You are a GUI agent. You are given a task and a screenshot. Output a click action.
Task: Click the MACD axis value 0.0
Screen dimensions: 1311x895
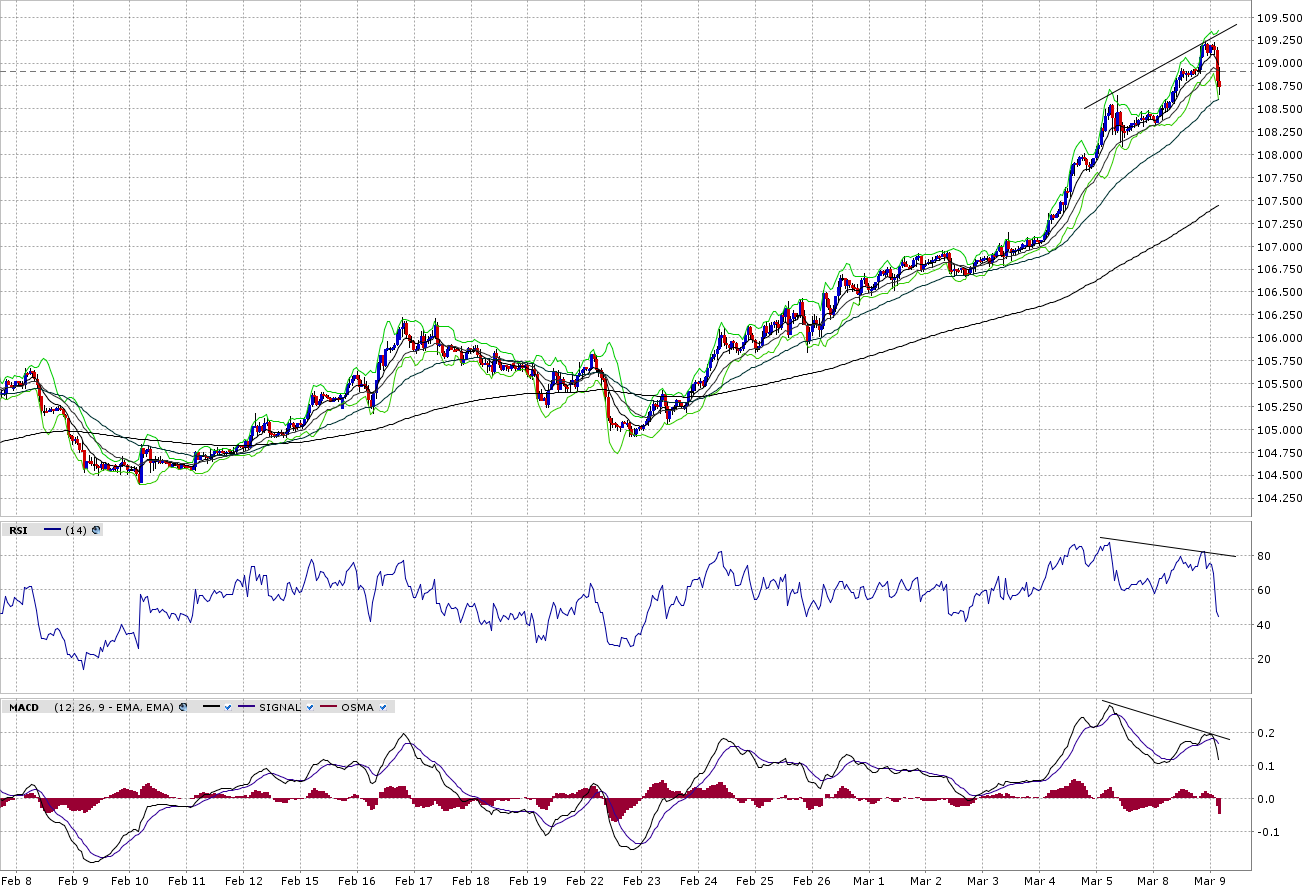(x=1265, y=799)
